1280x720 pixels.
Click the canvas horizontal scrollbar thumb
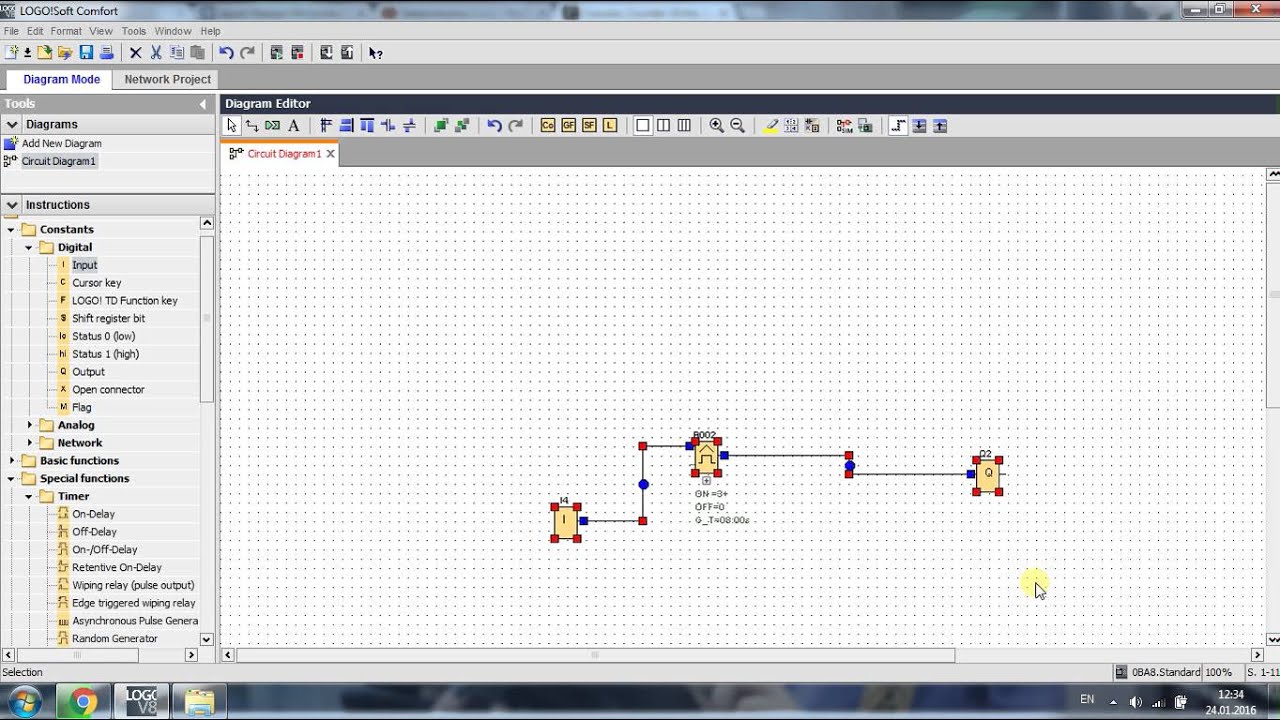[x=596, y=655]
